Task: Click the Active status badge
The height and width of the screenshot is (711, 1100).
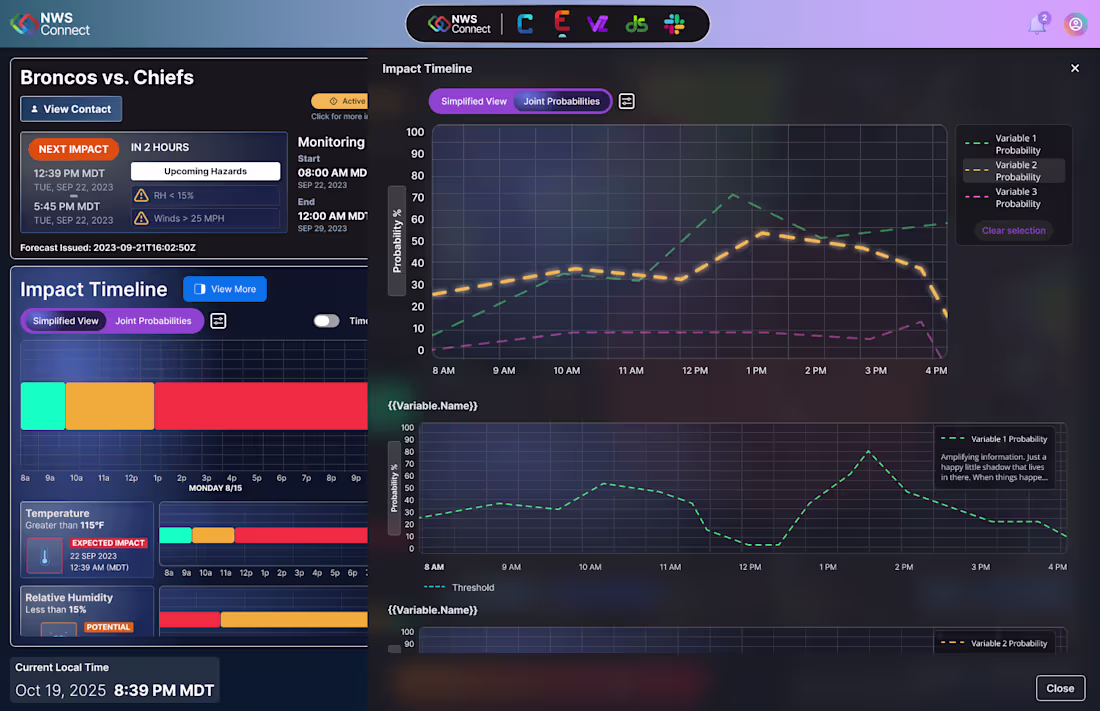Action: (340, 101)
